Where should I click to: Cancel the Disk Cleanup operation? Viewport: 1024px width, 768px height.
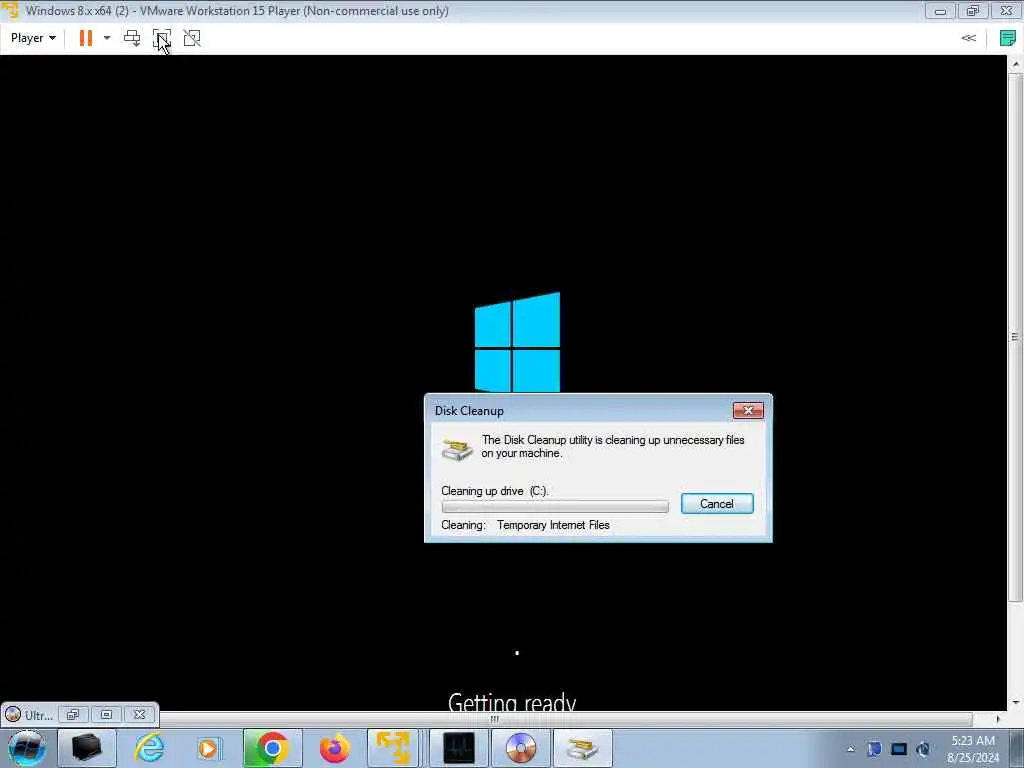[x=716, y=504]
